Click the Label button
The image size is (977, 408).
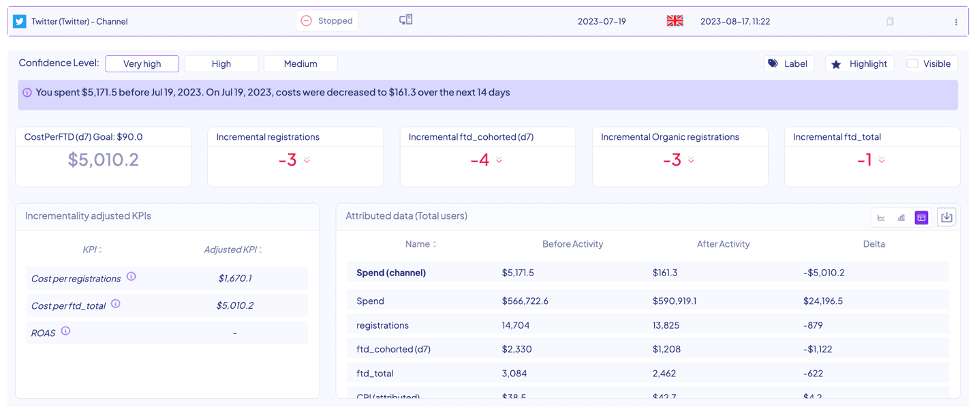point(788,64)
